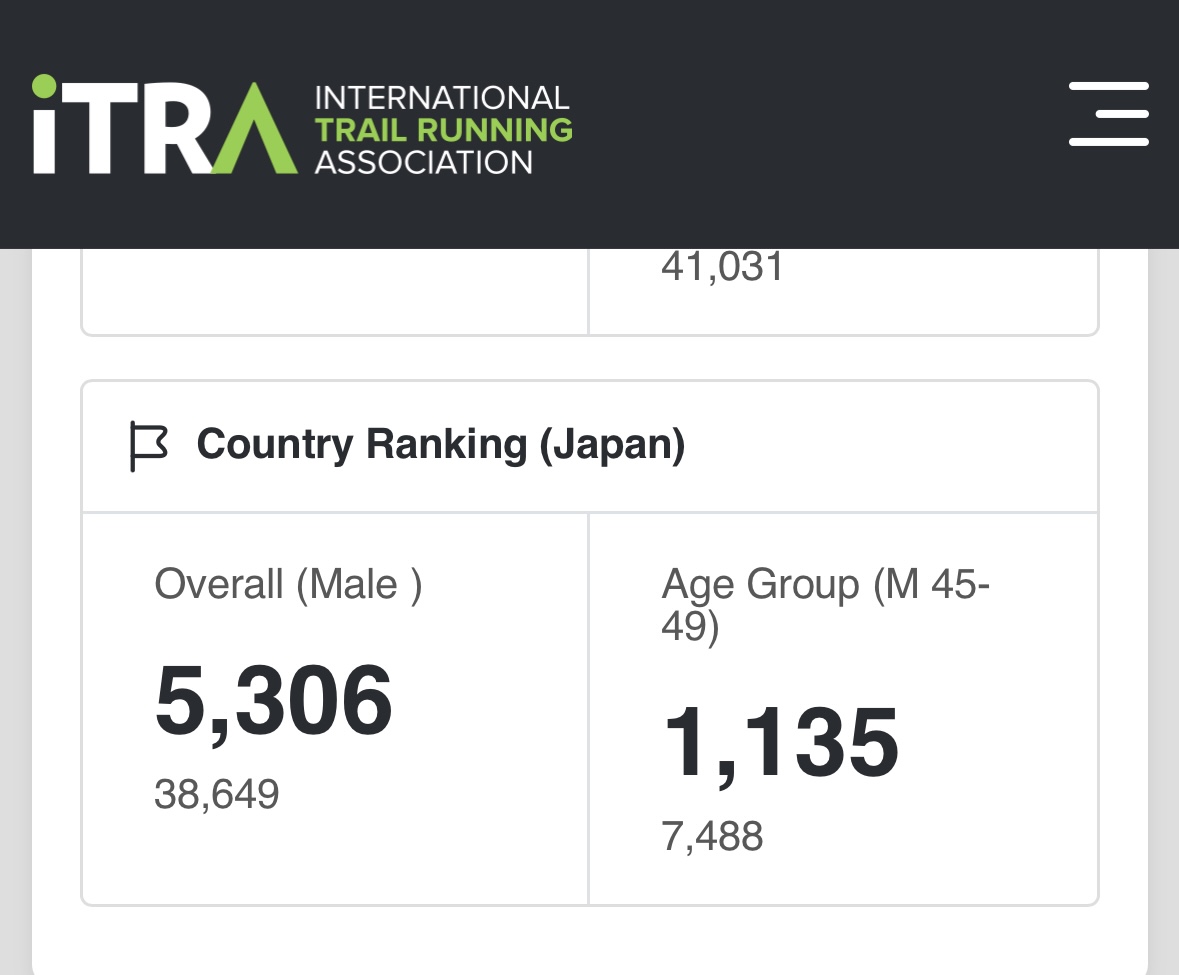Click the empty left cell above Country Ranking
Viewport: 1179px width, 975px height.
(334, 292)
